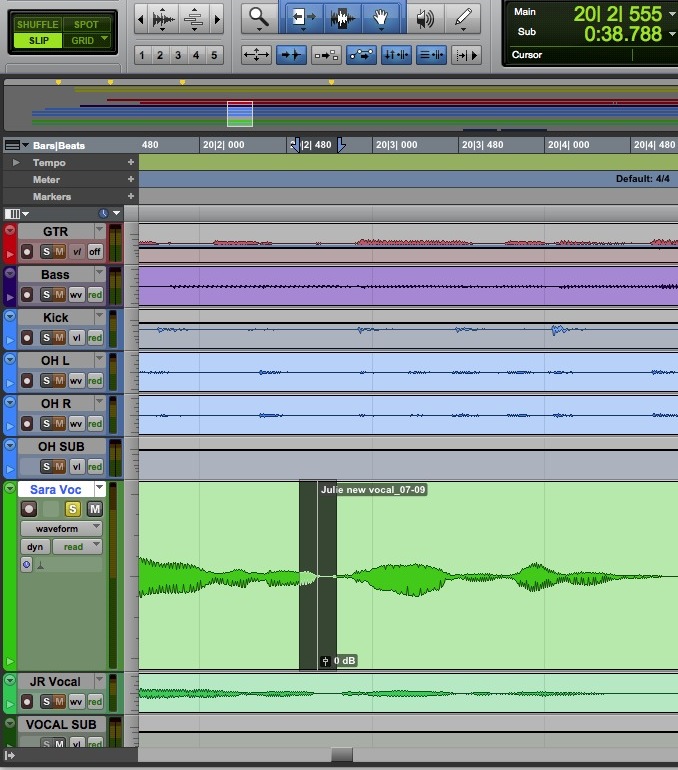Select the Scrubber speaker tool
Image resolution: width=678 pixels, height=770 pixels.
(x=425, y=18)
